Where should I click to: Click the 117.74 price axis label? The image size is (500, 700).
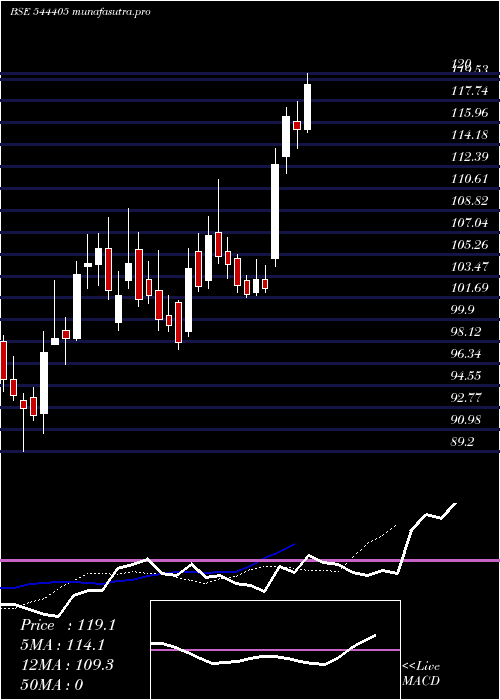pos(470,91)
